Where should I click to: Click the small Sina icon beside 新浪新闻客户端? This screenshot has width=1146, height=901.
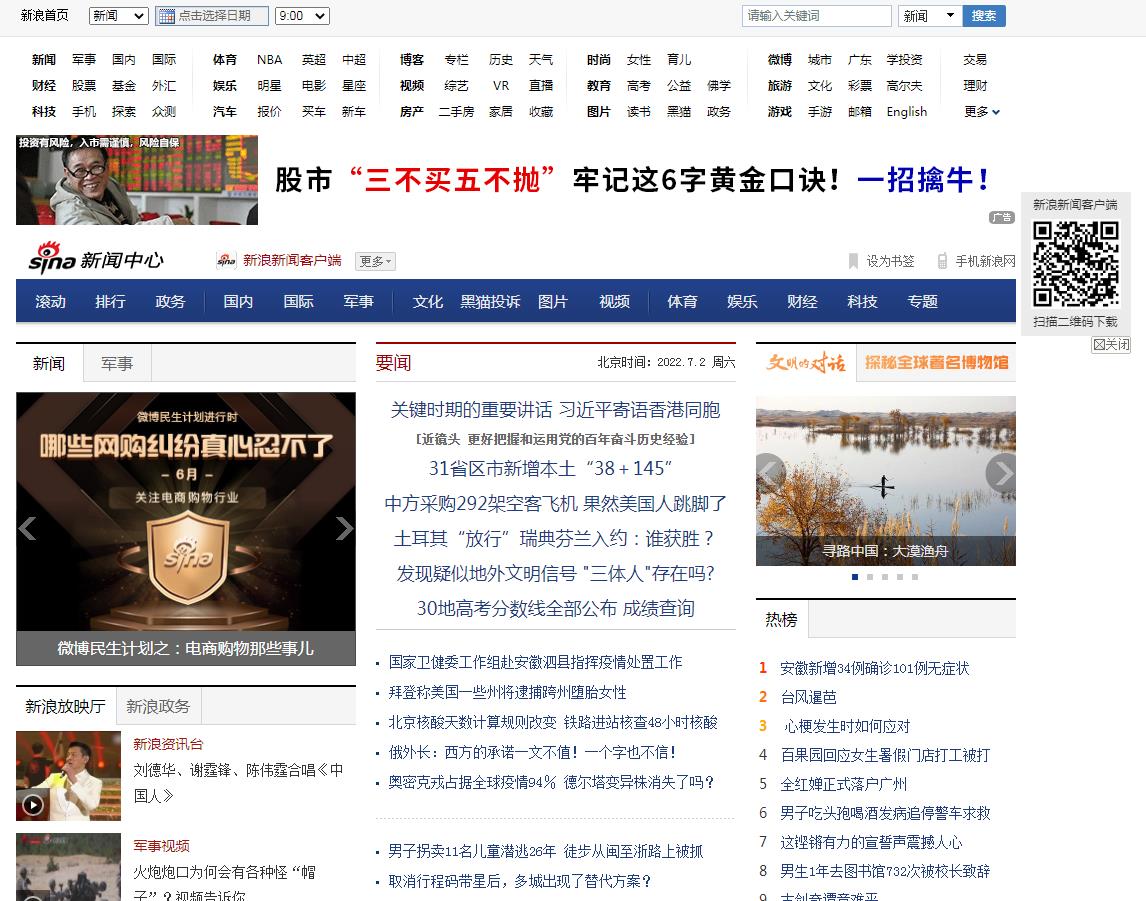tap(227, 260)
